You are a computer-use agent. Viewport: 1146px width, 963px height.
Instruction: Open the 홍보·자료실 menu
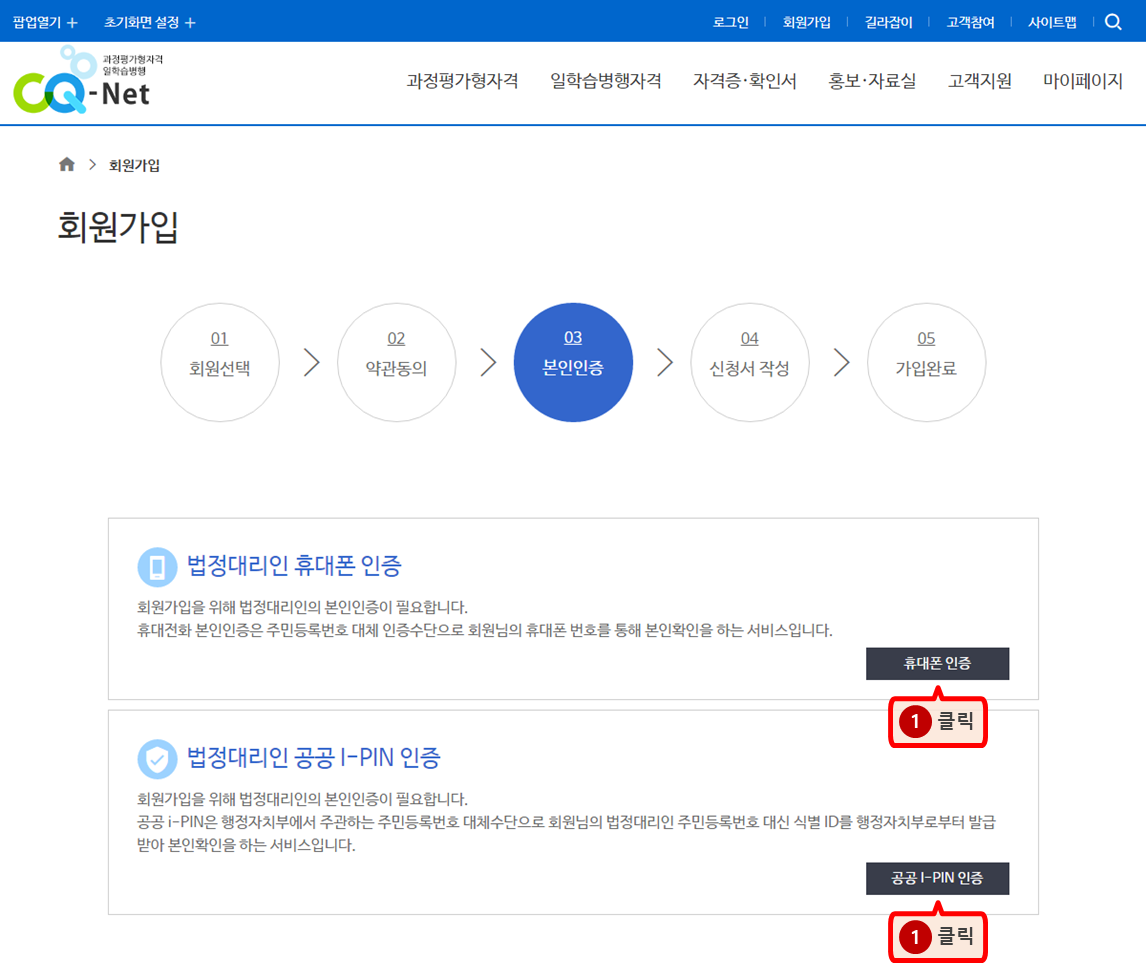872,81
